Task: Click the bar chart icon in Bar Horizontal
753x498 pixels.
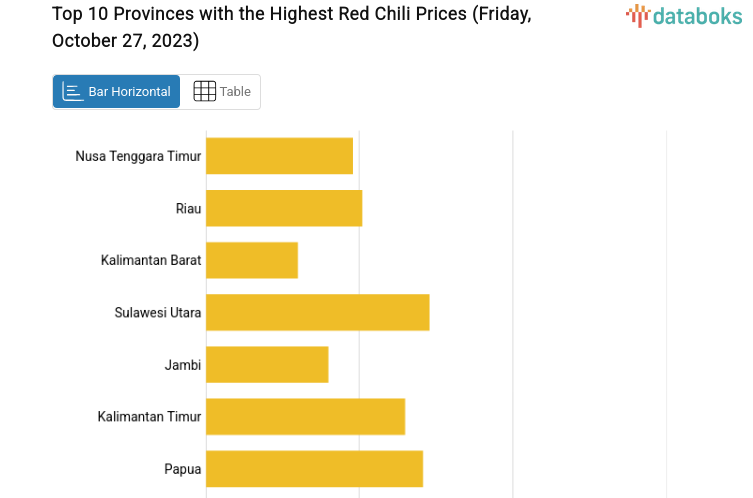Action: [73, 91]
